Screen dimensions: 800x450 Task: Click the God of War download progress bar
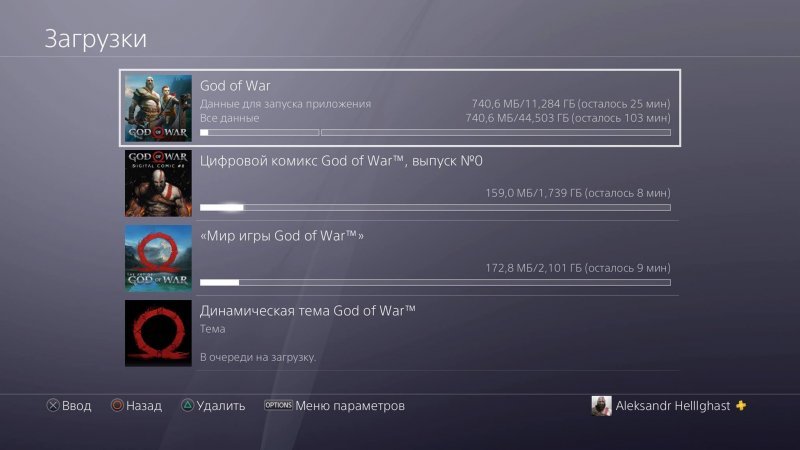[x=435, y=133]
